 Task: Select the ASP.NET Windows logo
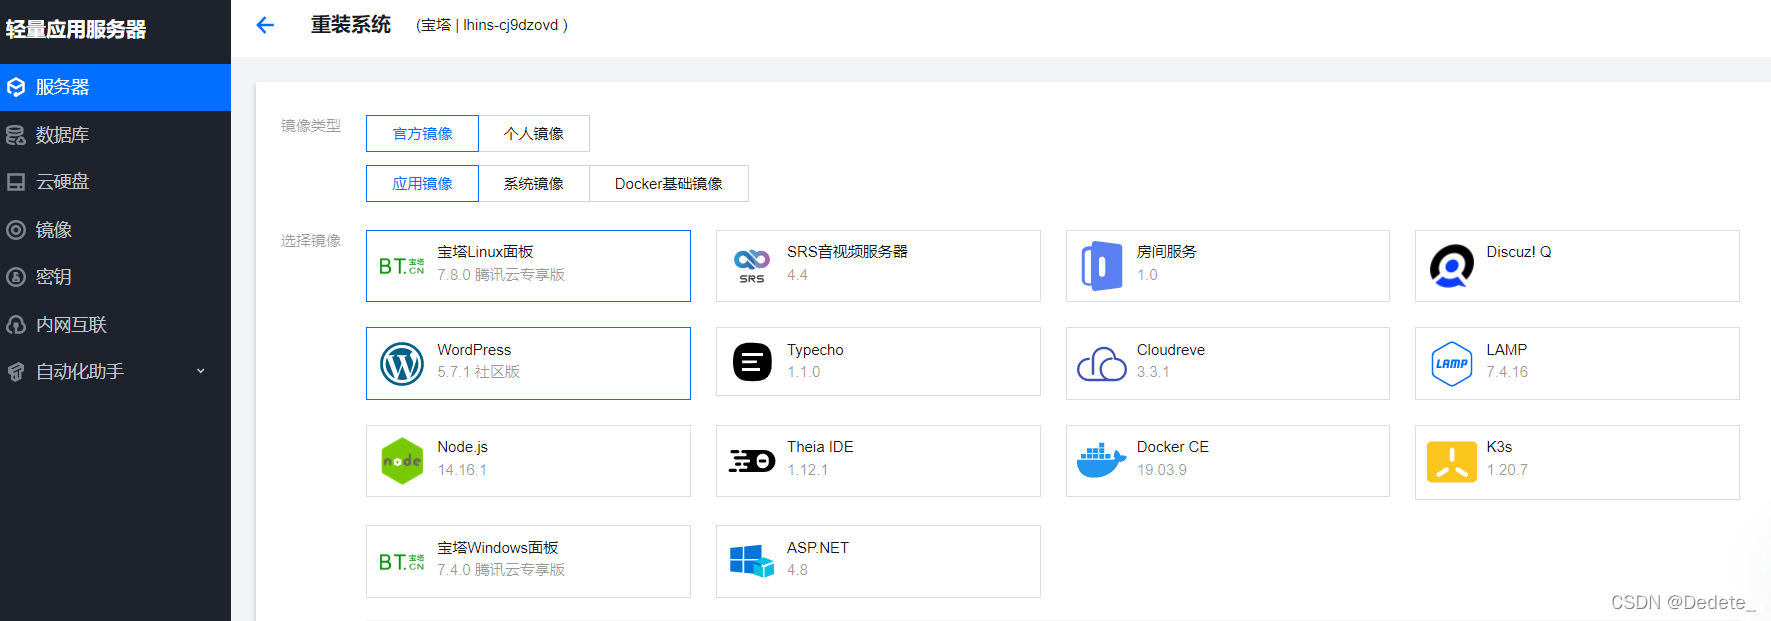(x=752, y=561)
